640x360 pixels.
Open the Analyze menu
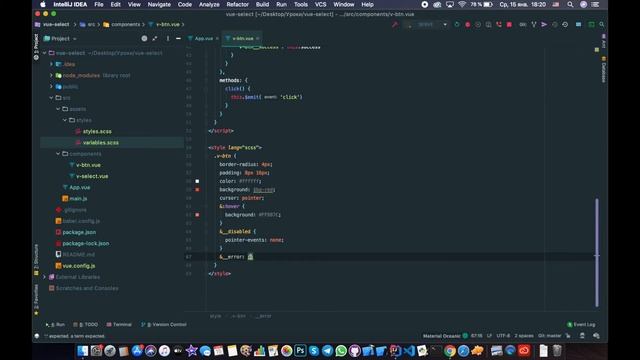point(209,4)
